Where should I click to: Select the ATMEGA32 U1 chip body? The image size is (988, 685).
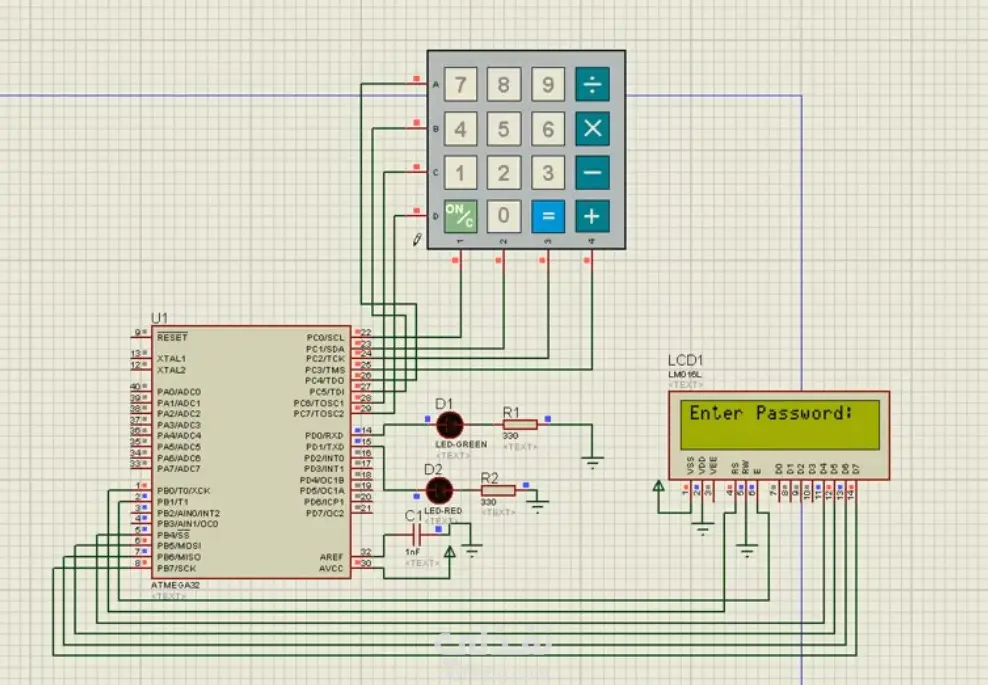point(251,451)
